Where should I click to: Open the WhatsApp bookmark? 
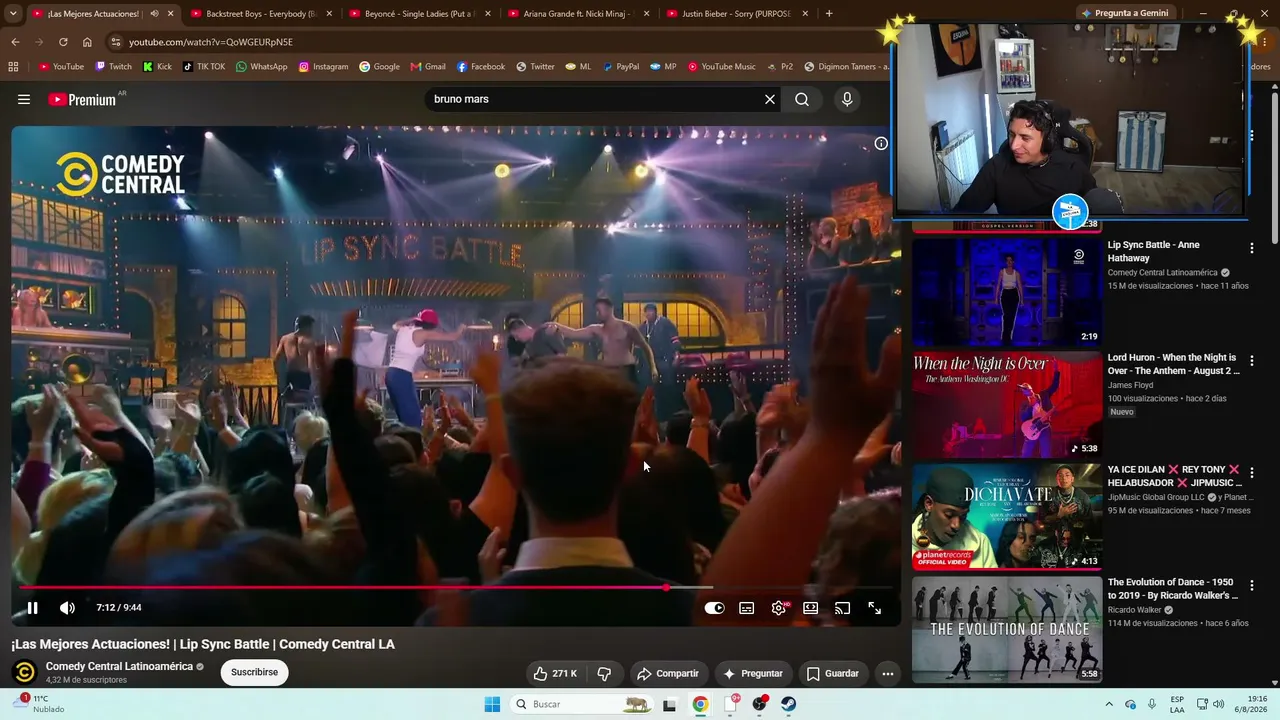[x=262, y=67]
